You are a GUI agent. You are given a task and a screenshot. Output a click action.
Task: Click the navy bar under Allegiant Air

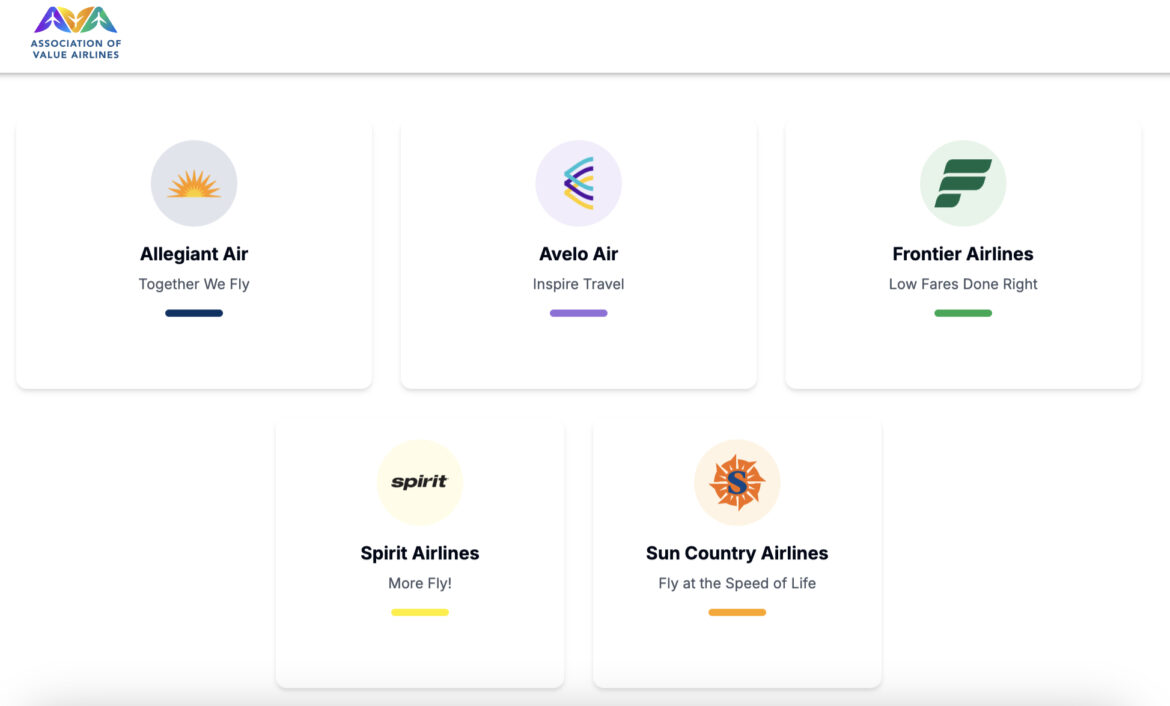pyautogui.click(x=194, y=313)
